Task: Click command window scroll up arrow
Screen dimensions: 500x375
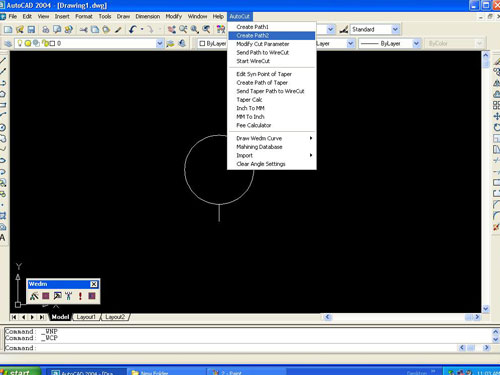Action: (x=496, y=332)
